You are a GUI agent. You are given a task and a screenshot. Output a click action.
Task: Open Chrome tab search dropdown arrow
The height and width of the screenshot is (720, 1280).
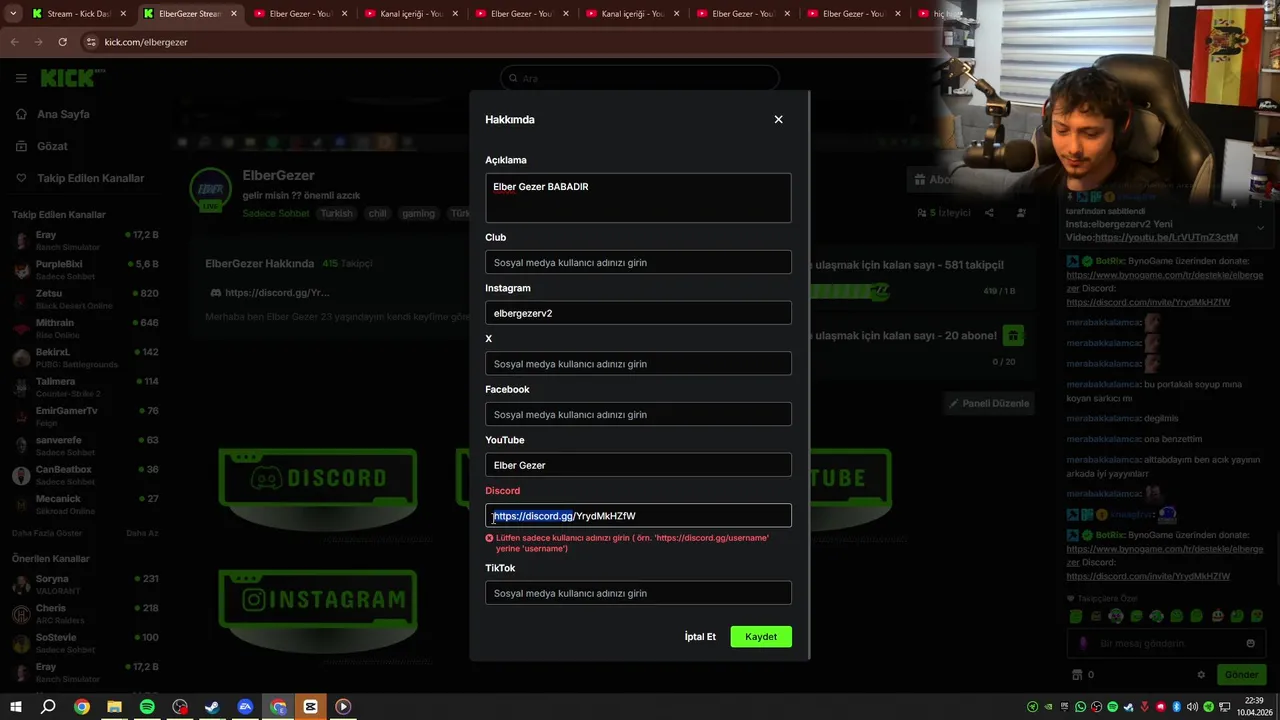13,14
